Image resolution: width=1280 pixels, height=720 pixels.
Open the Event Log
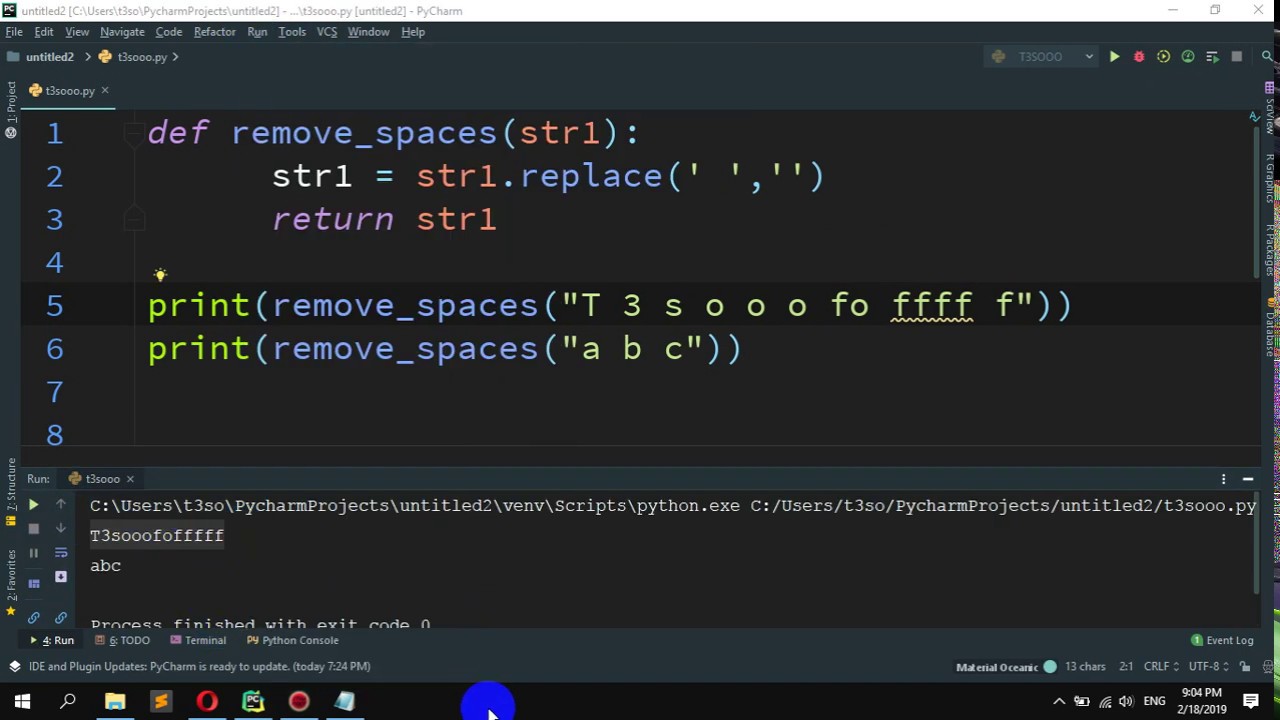click(1222, 641)
